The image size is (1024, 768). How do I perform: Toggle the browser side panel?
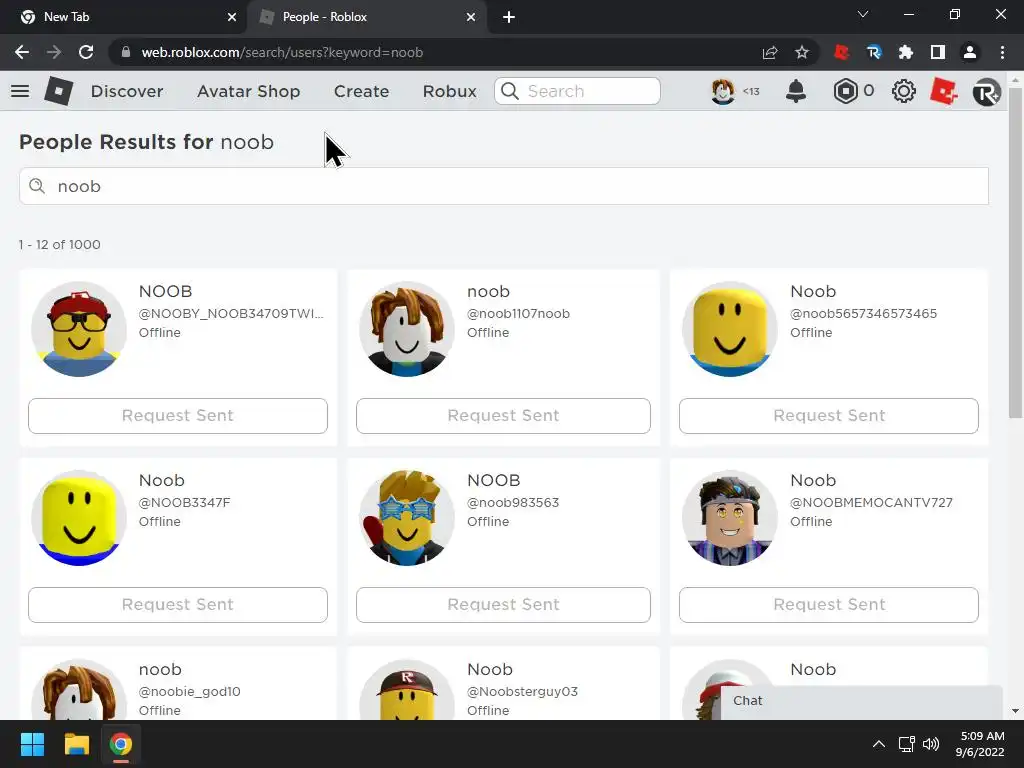(938, 52)
